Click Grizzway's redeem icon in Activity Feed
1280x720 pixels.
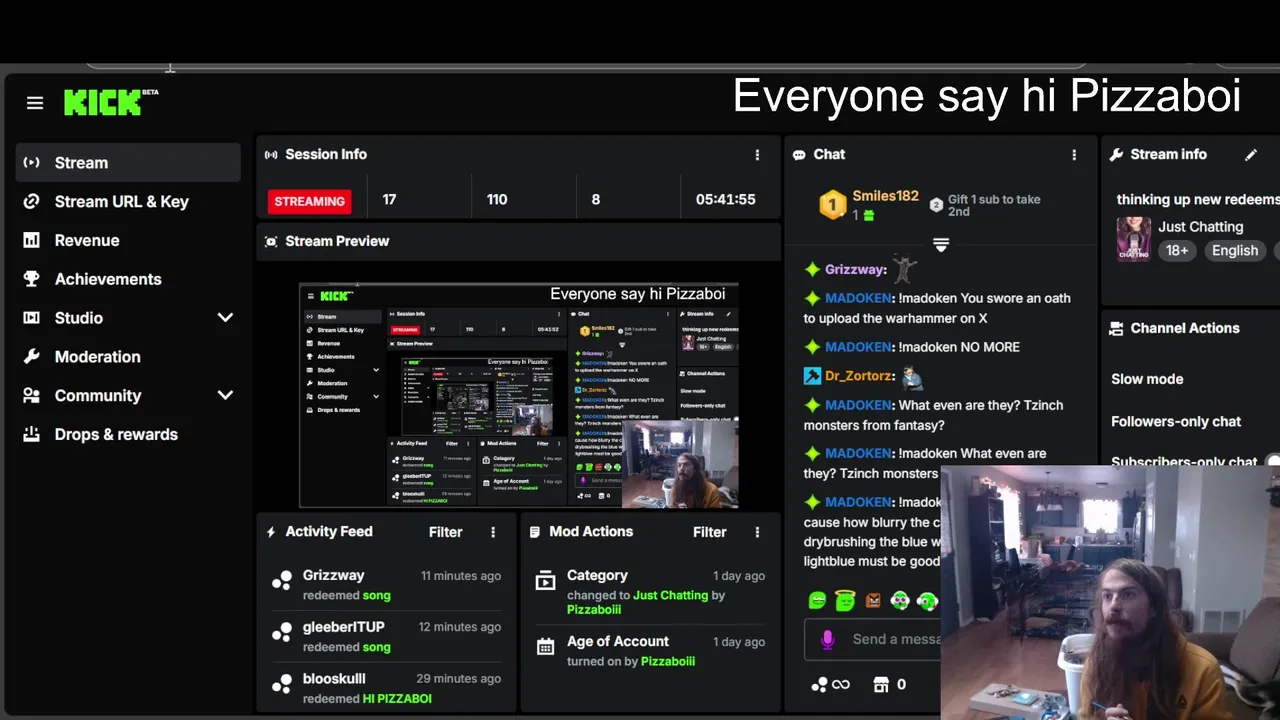(x=282, y=579)
